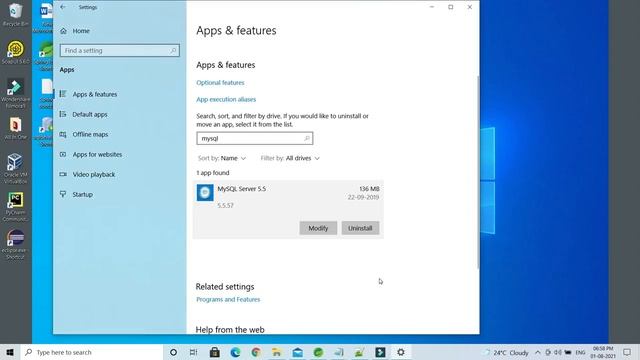This screenshot has width=640, height=360.
Task: Select the PyCharm Community desktop shortcut
Action: click(x=16, y=207)
